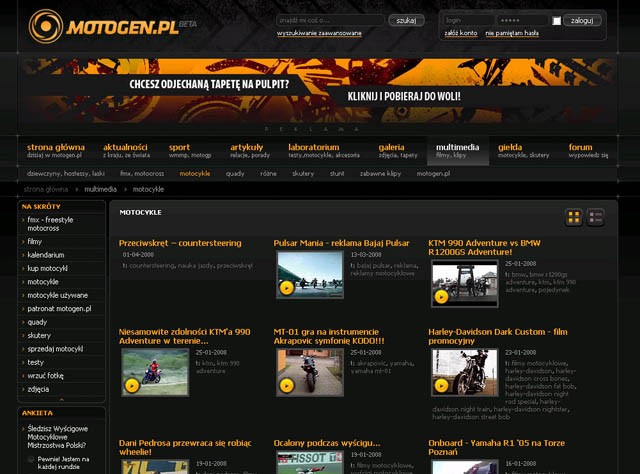Open 'Onboard - Yamaha R1 '05' video title
640x474 pixels.
coord(496,447)
